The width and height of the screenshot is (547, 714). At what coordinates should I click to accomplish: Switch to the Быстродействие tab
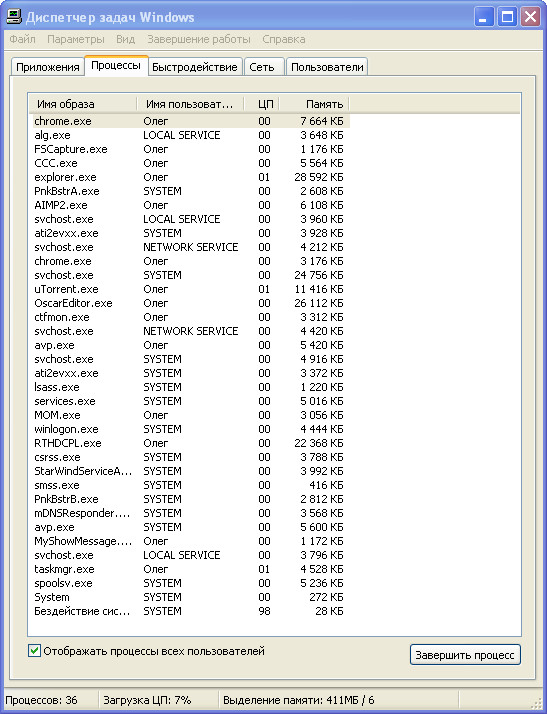click(x=194, y=67)
